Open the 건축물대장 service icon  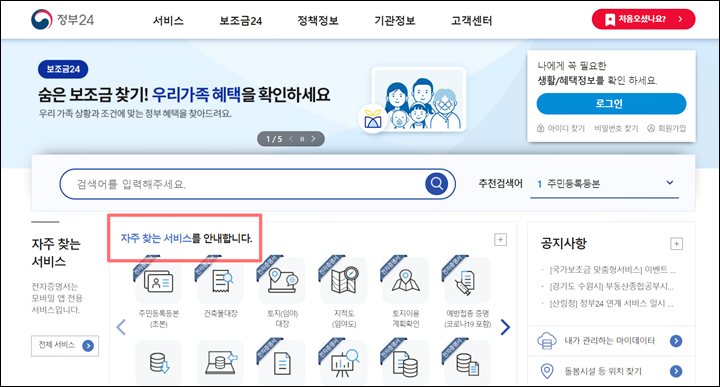tap(220, 280)
